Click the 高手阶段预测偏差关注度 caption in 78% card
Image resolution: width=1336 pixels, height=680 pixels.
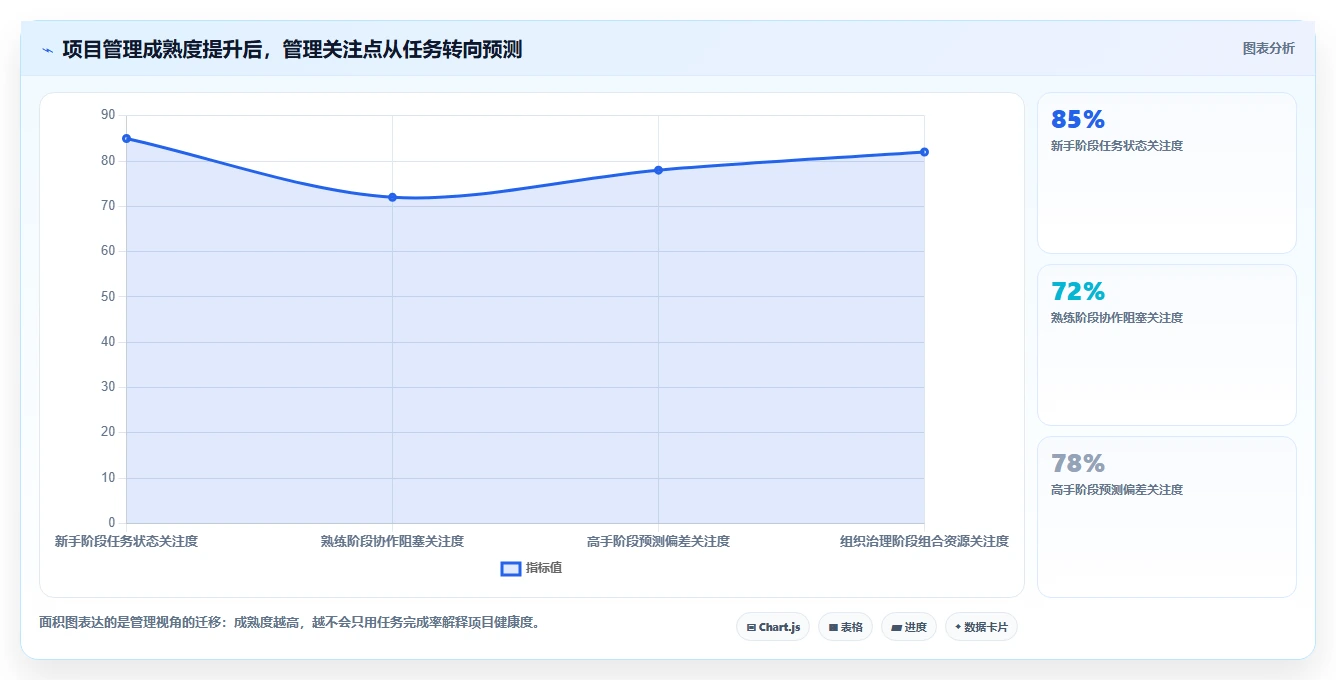1117,490
